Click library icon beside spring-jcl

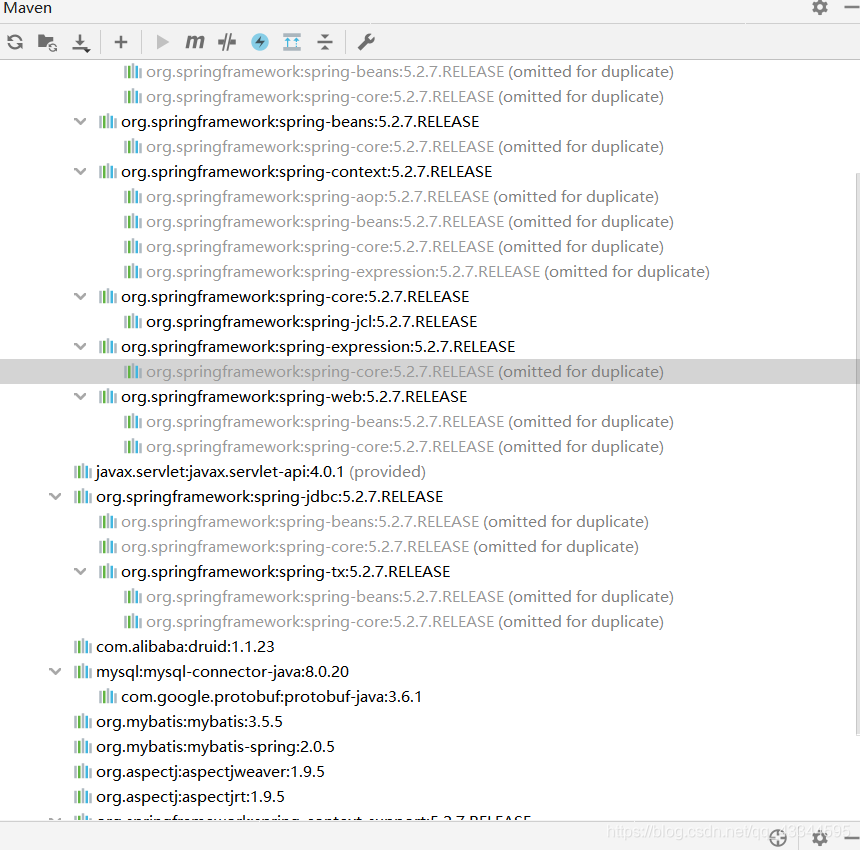point(133,321)
